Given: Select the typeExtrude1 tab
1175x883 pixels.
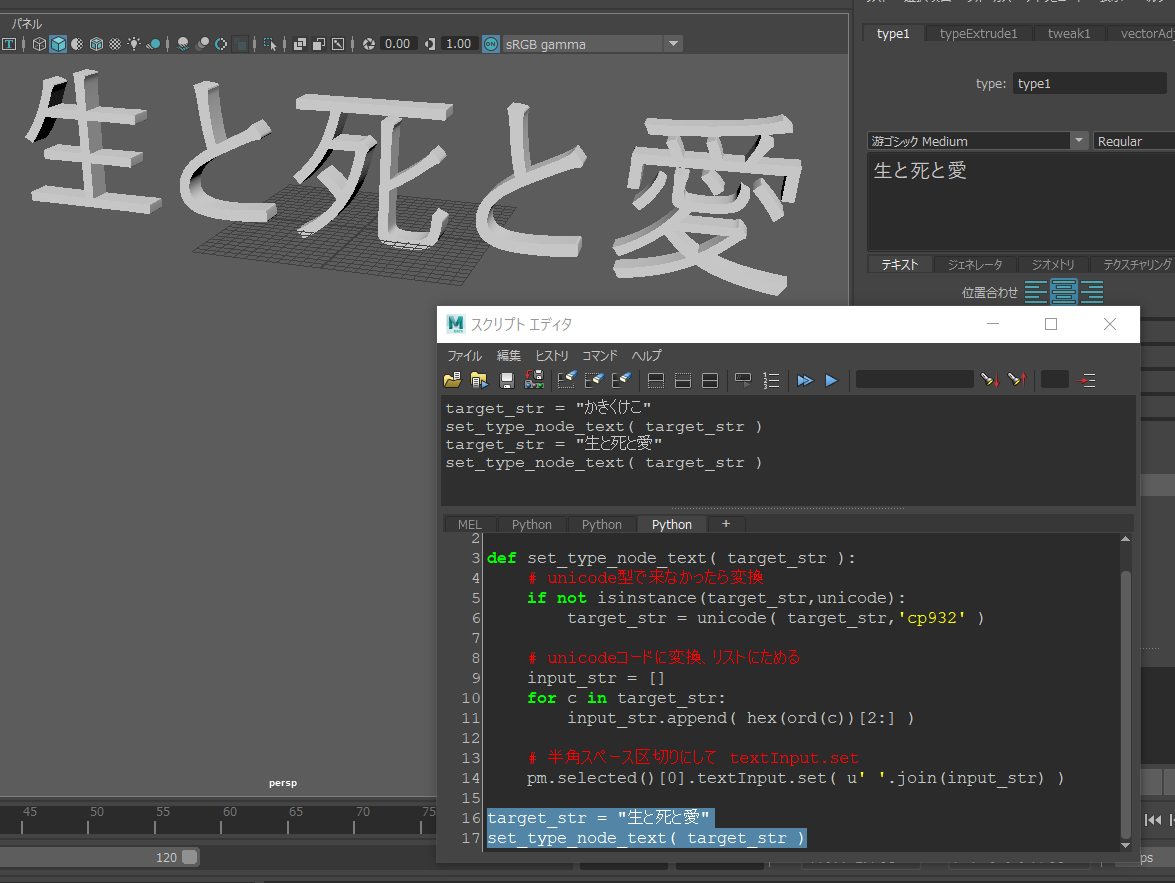Looking at the screenshot, I should pos(978,34).
